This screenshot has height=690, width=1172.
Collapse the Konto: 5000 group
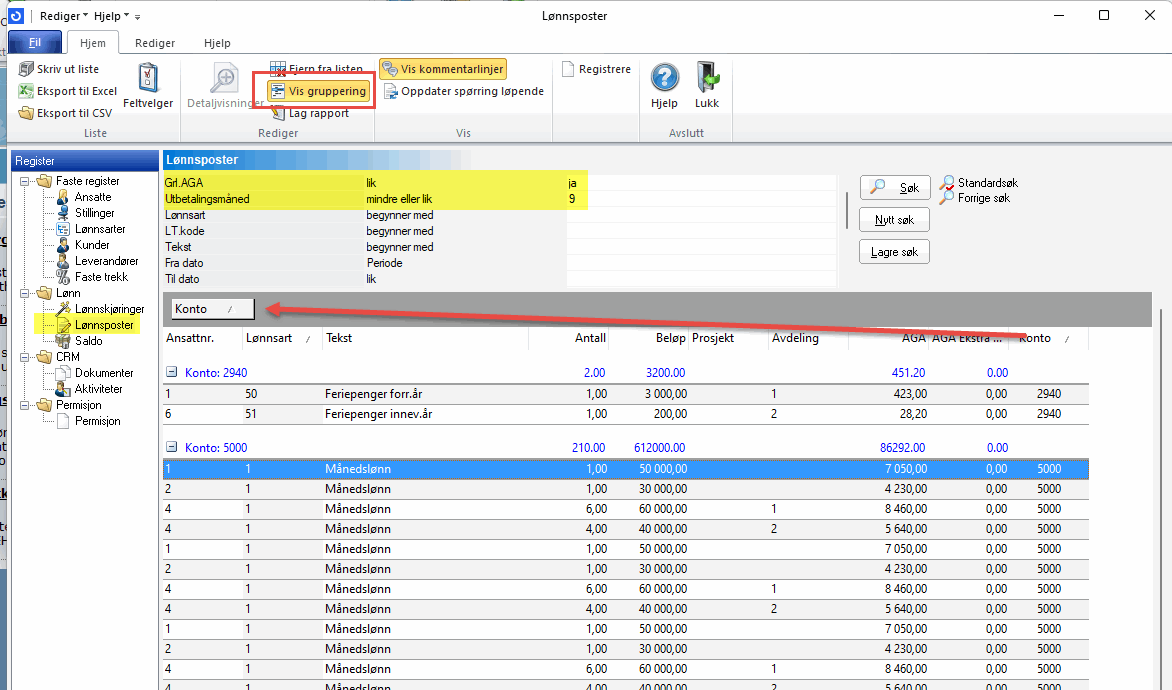tap(172, 448)
